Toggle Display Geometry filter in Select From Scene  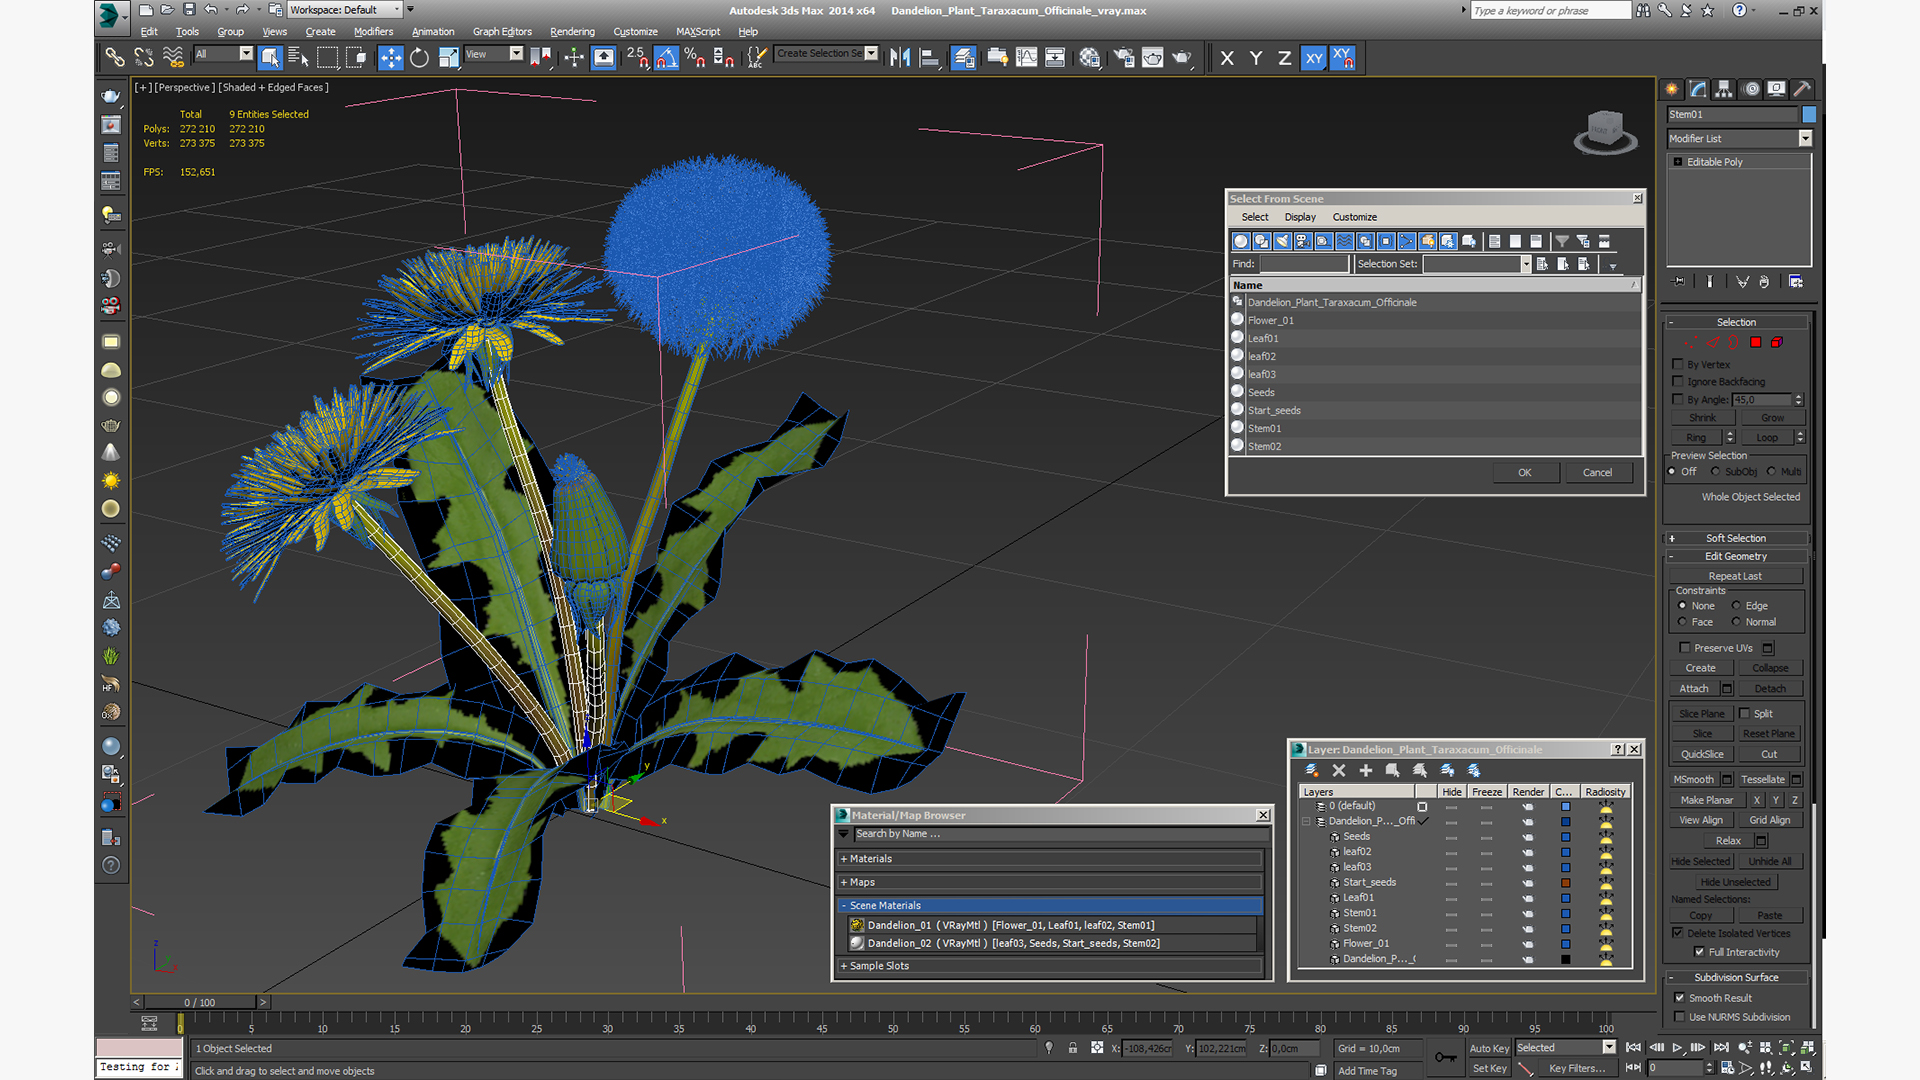1241,241
